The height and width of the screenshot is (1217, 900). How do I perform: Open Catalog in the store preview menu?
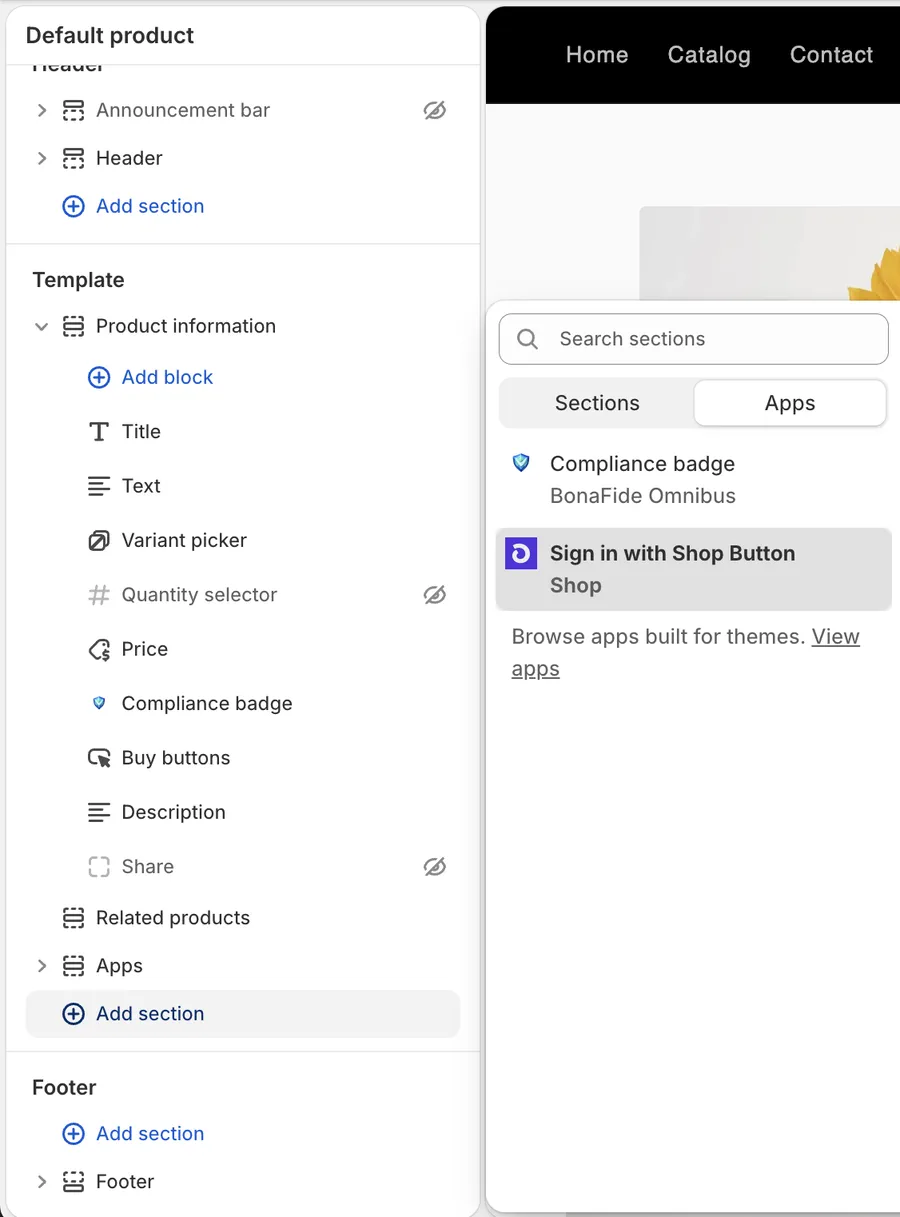click(x=709, y=55)
